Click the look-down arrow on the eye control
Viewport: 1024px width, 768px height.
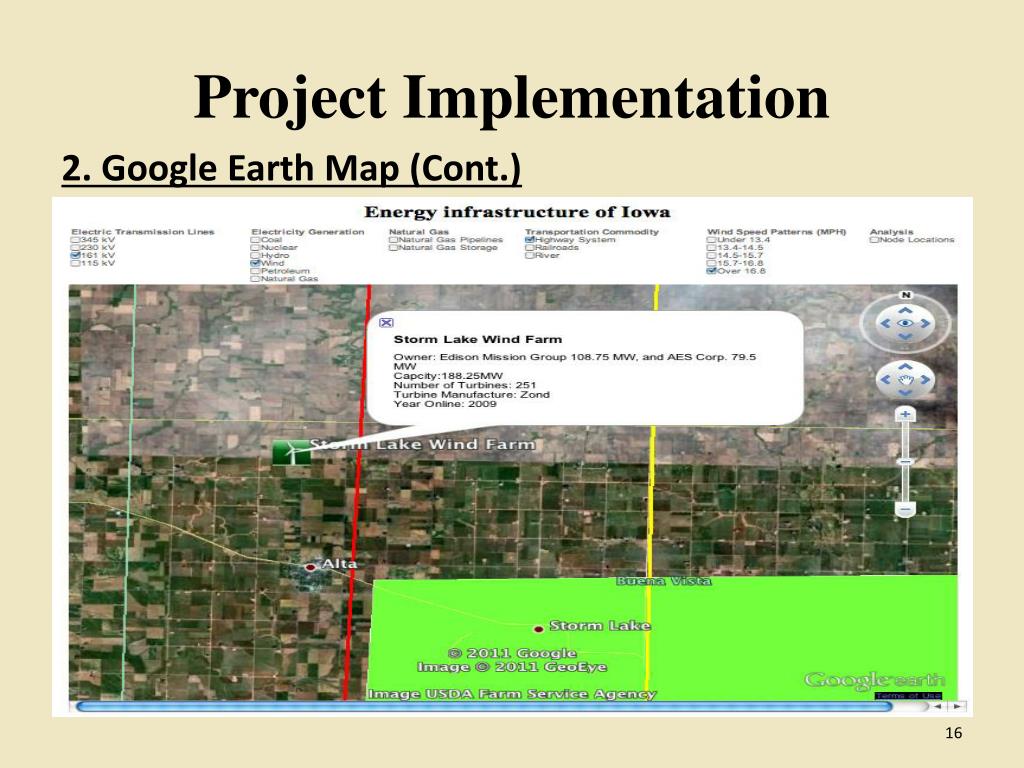(x=905, y=336)
